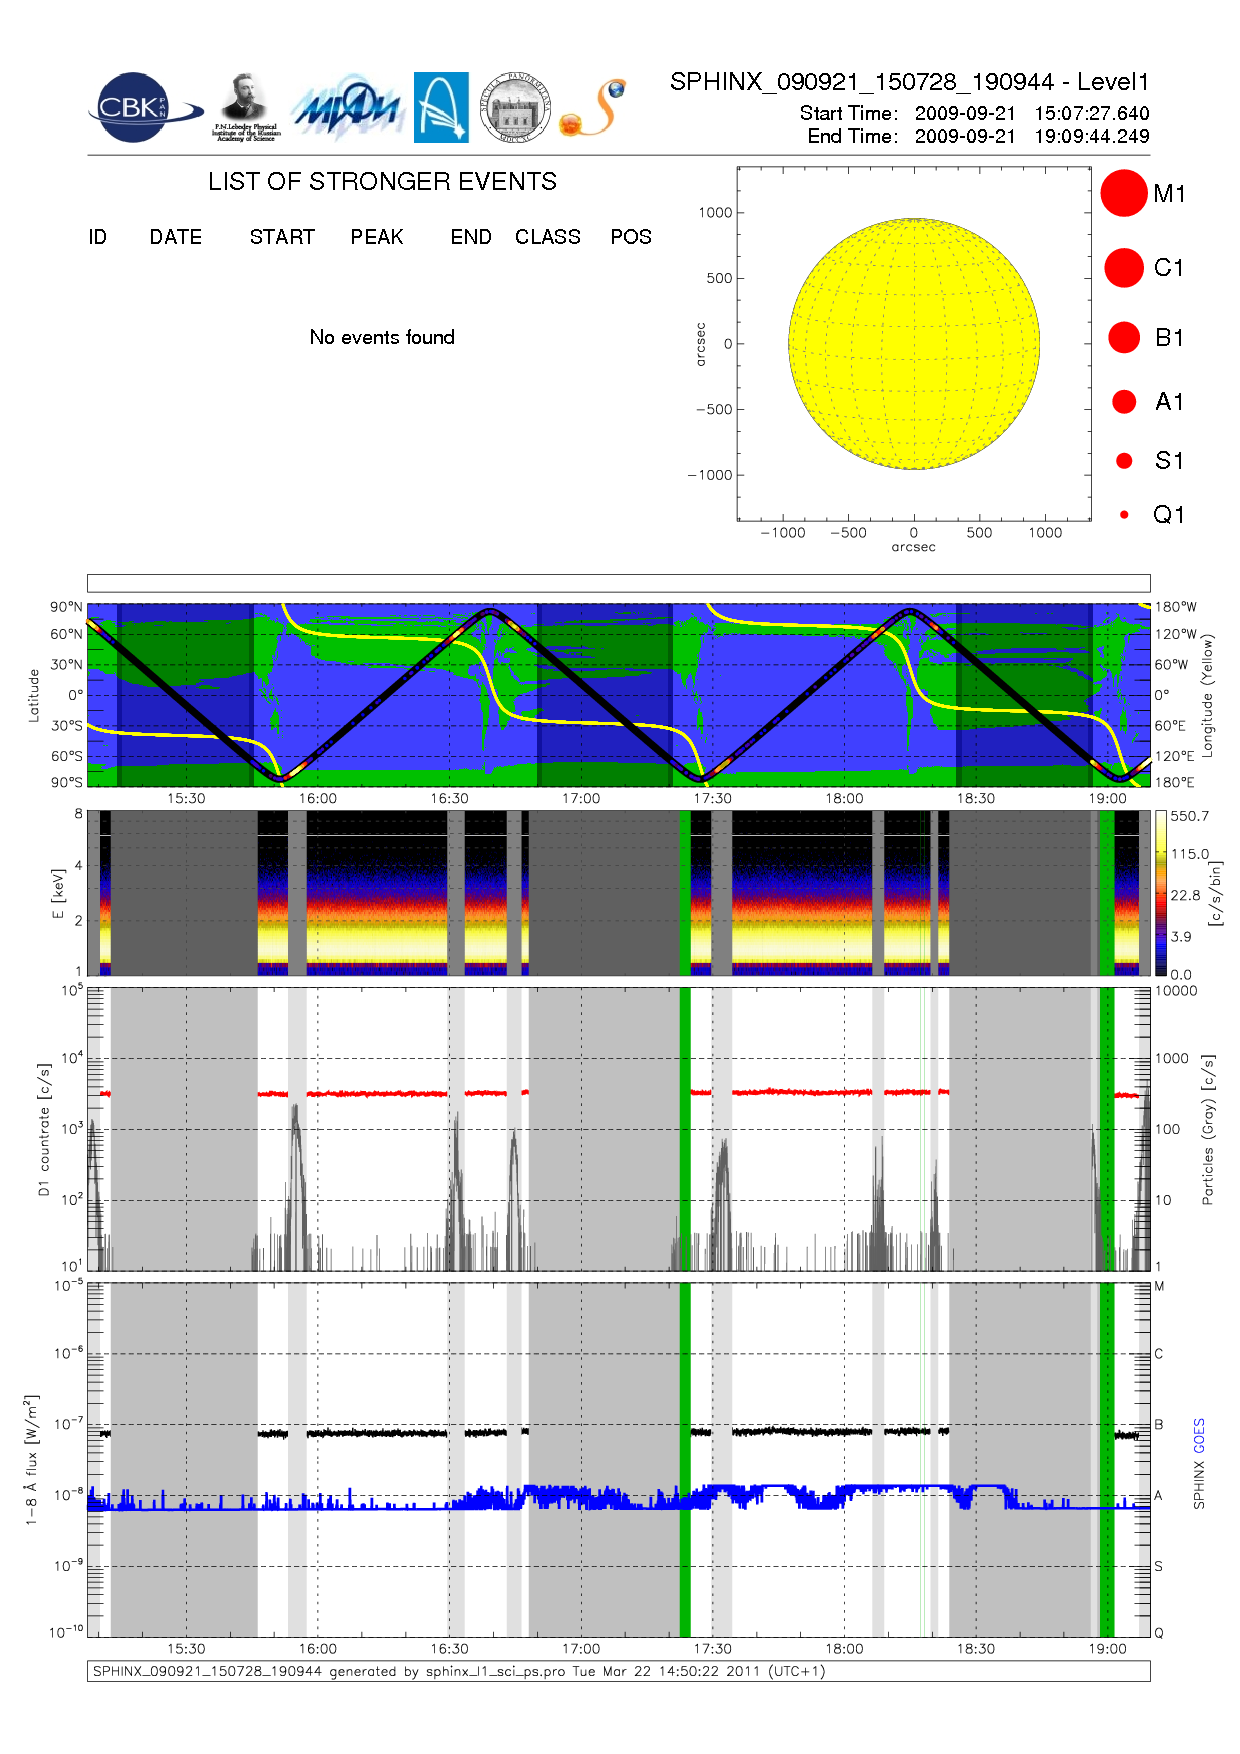Click the E [keV] axis label

(x=58, y=893)
